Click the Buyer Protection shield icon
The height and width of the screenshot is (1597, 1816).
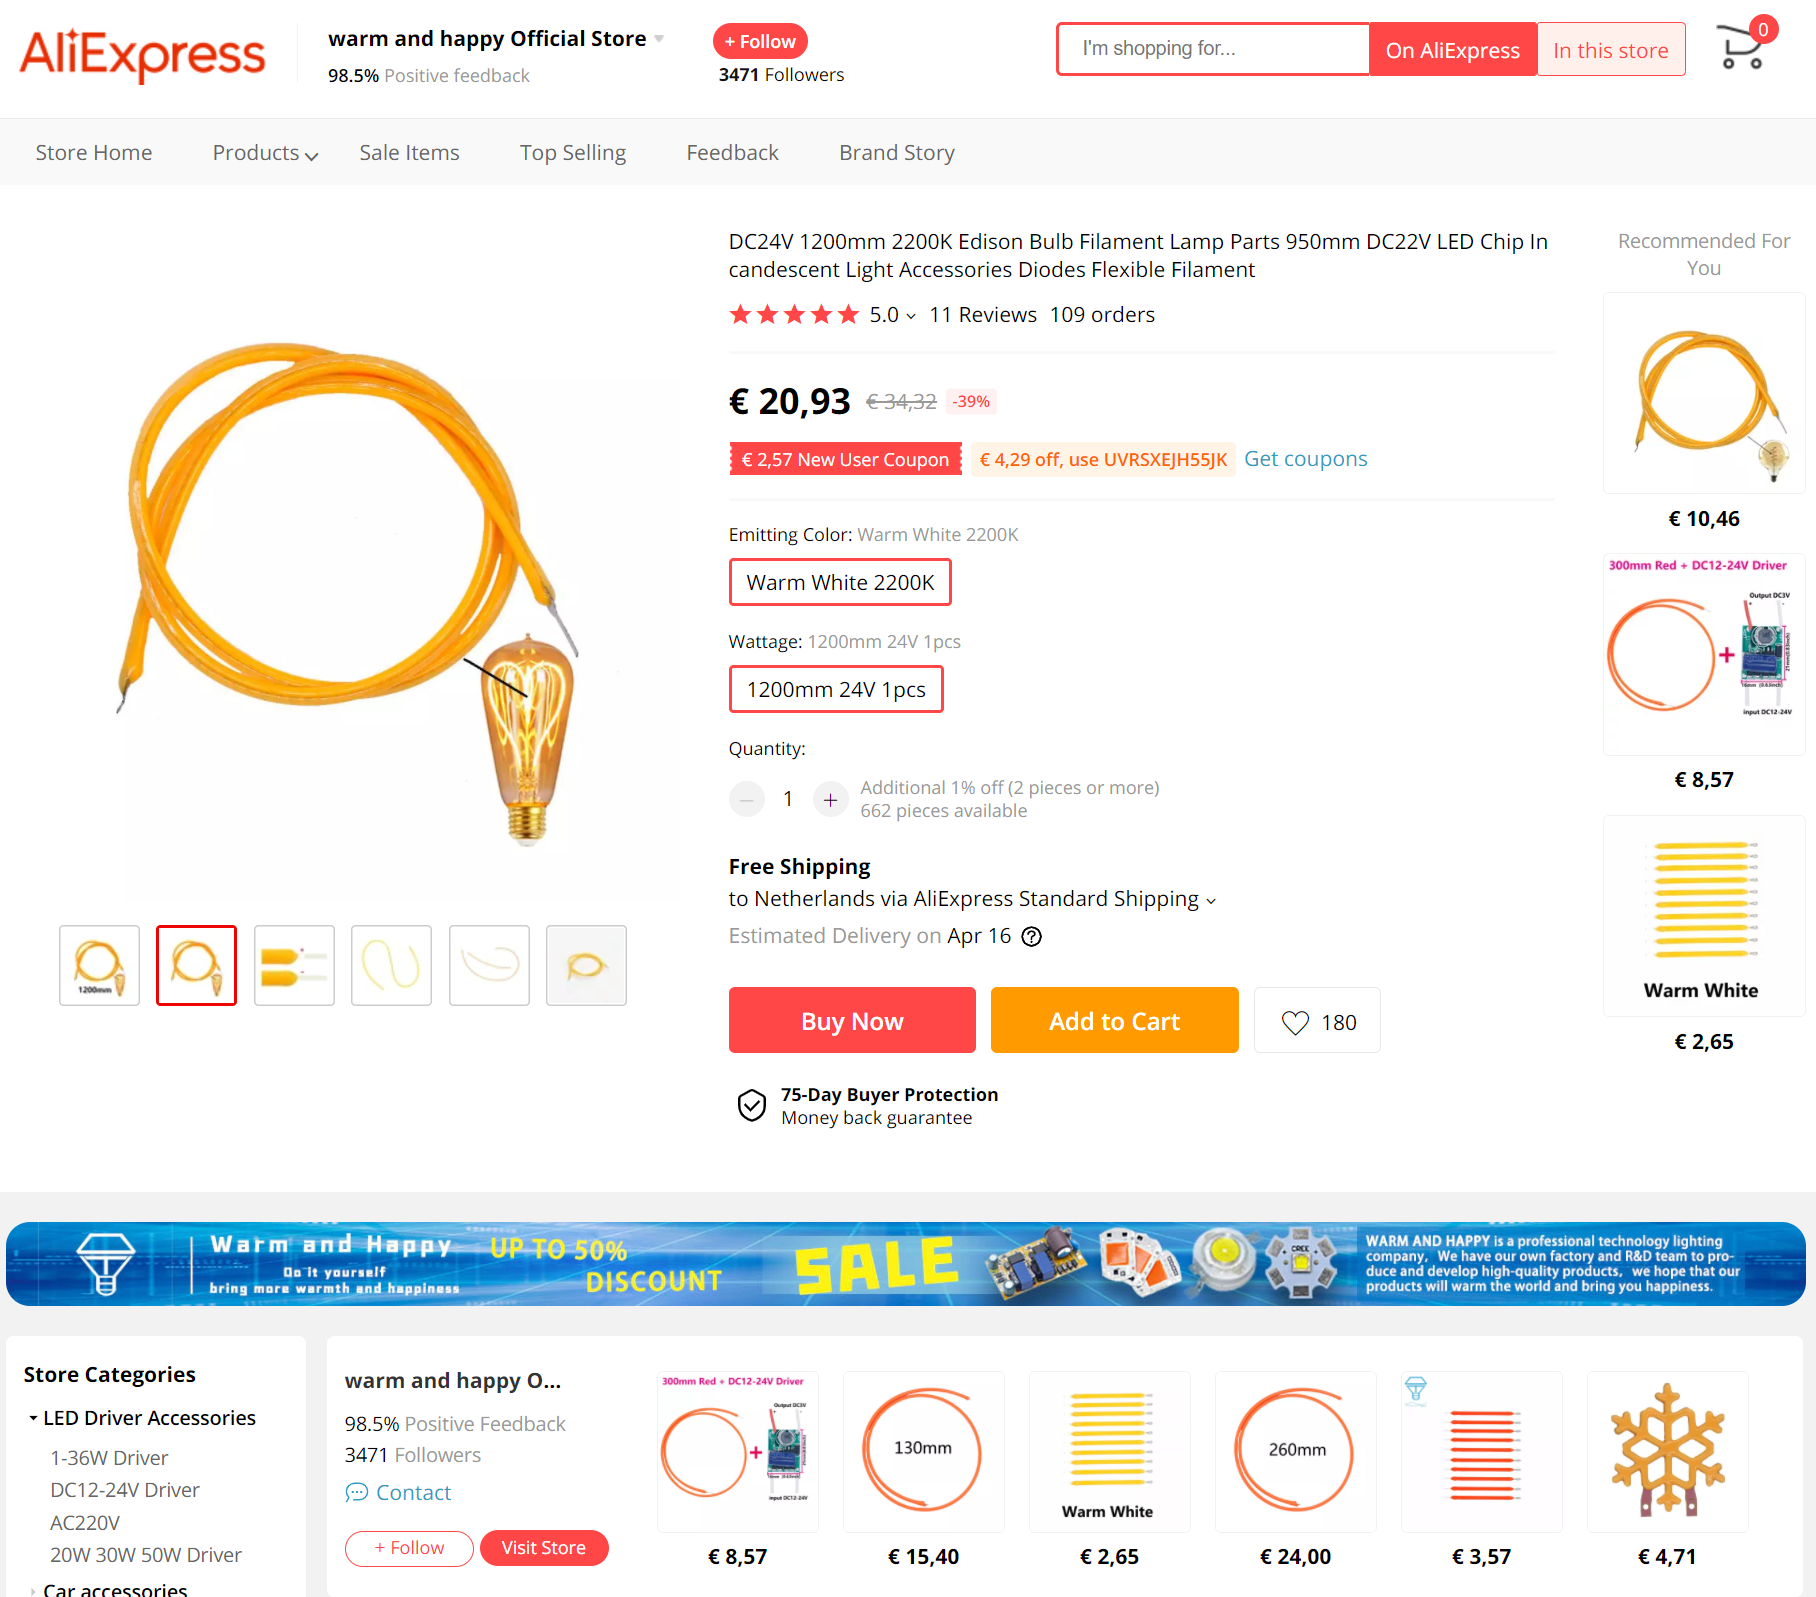click(752, 1106)
